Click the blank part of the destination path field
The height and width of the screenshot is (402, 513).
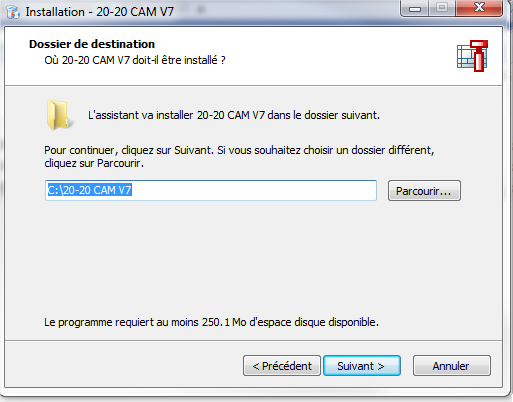pyautogui.click(x=253, y=190)
